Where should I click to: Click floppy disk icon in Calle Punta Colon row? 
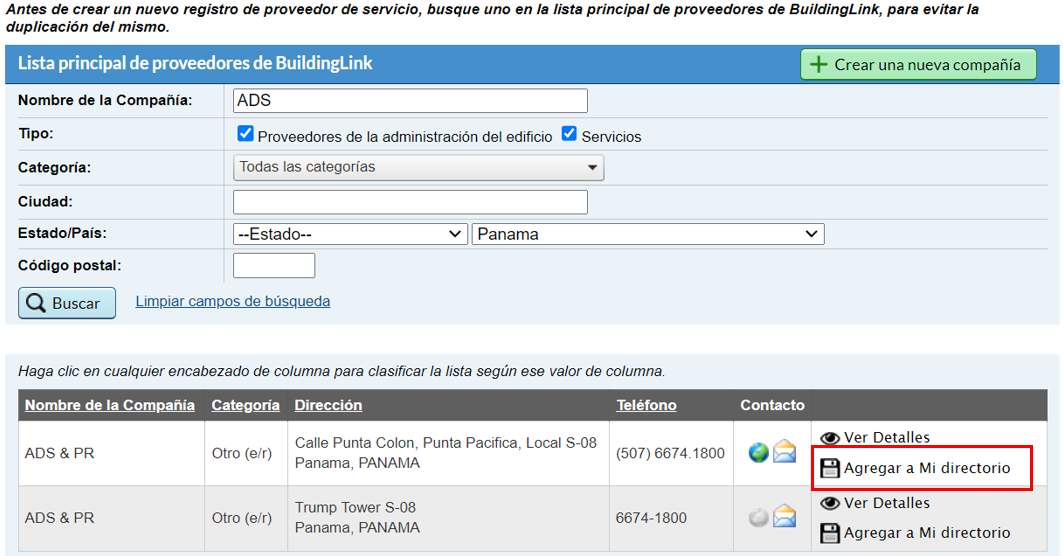tap(830, 468)
